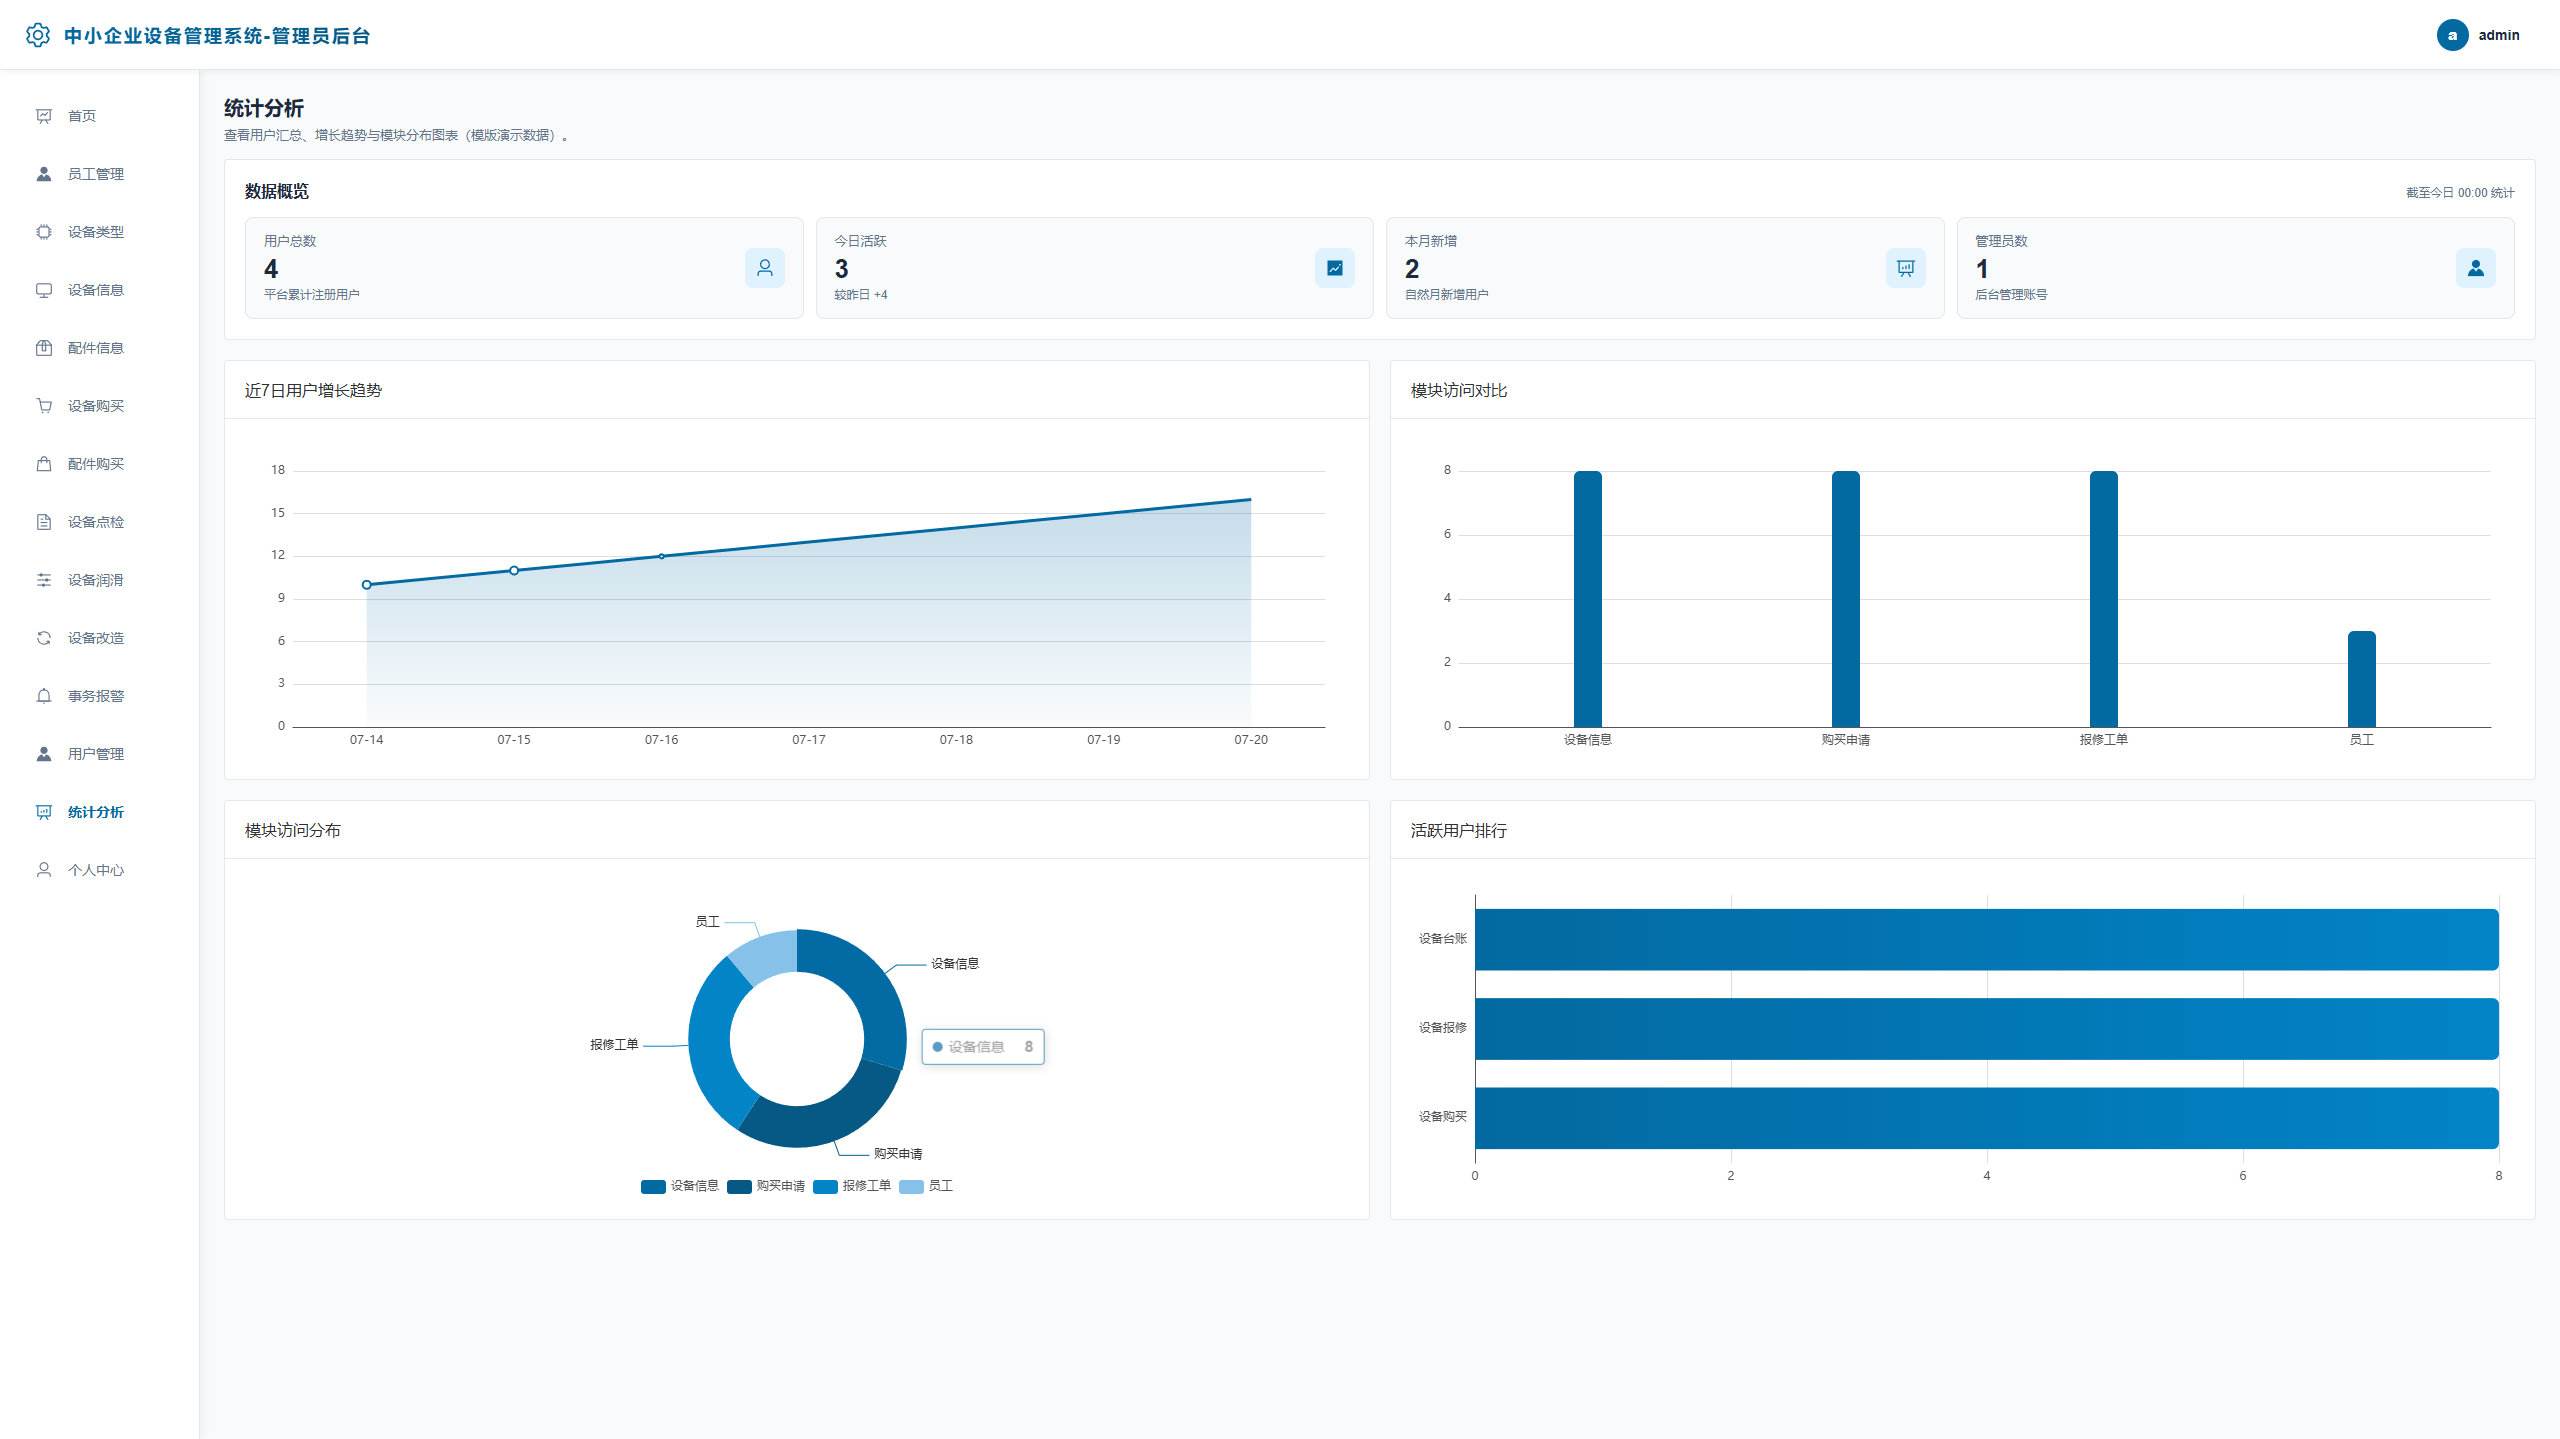Click the 报修工单 legend color swatch
Screen dimensions: 2560x1439
pyautogui.click(x=825, y=1186)
